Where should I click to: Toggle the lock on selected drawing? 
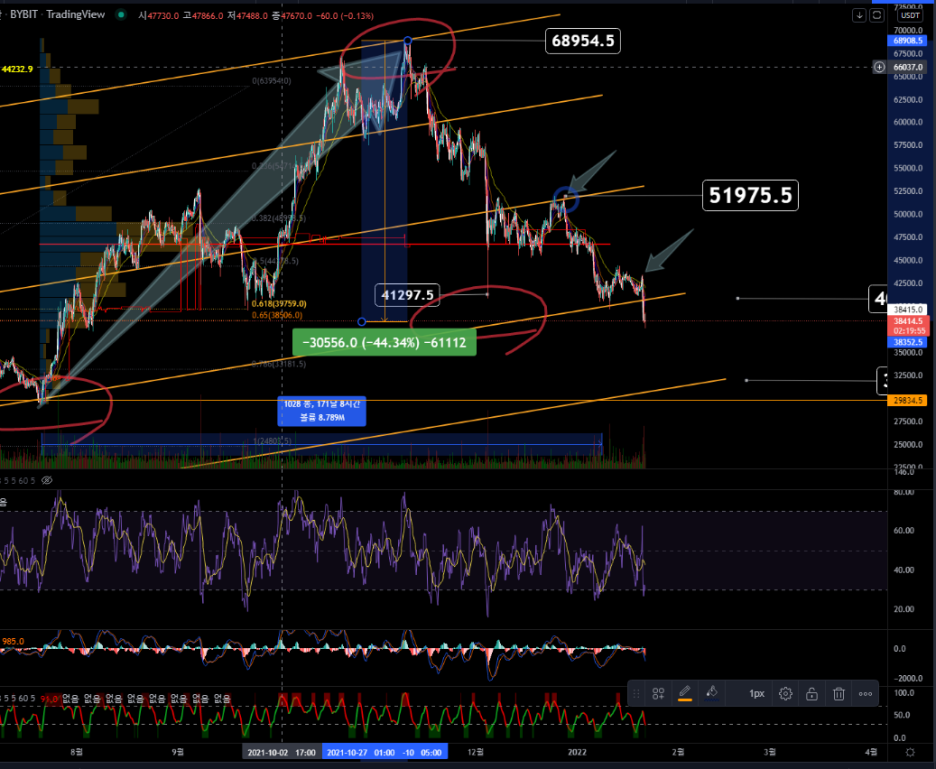tap(812, 694)
